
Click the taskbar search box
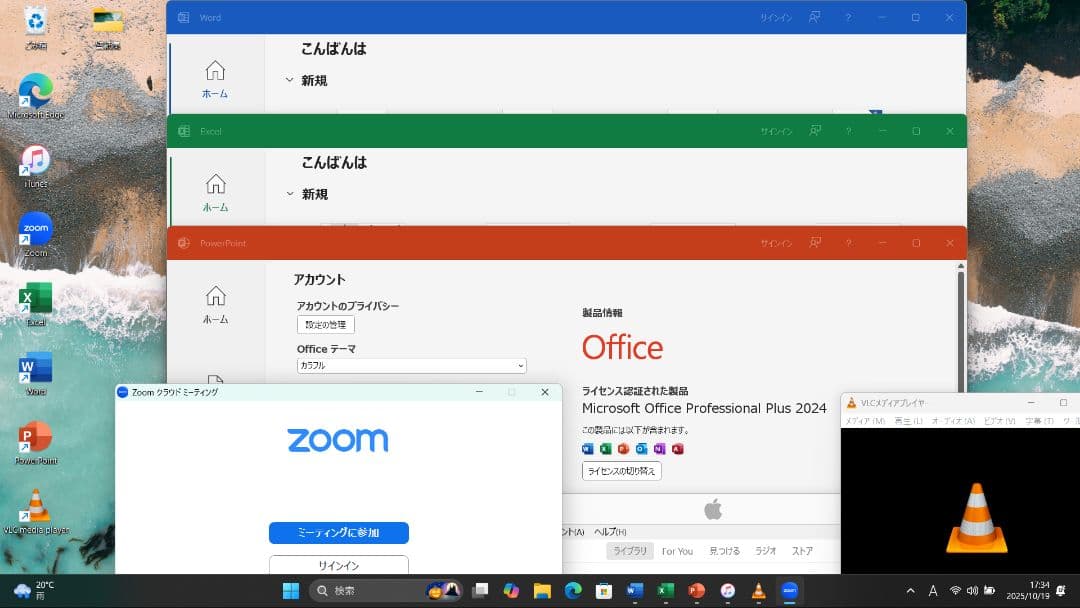pyautogui.click(x=370, y=590)
